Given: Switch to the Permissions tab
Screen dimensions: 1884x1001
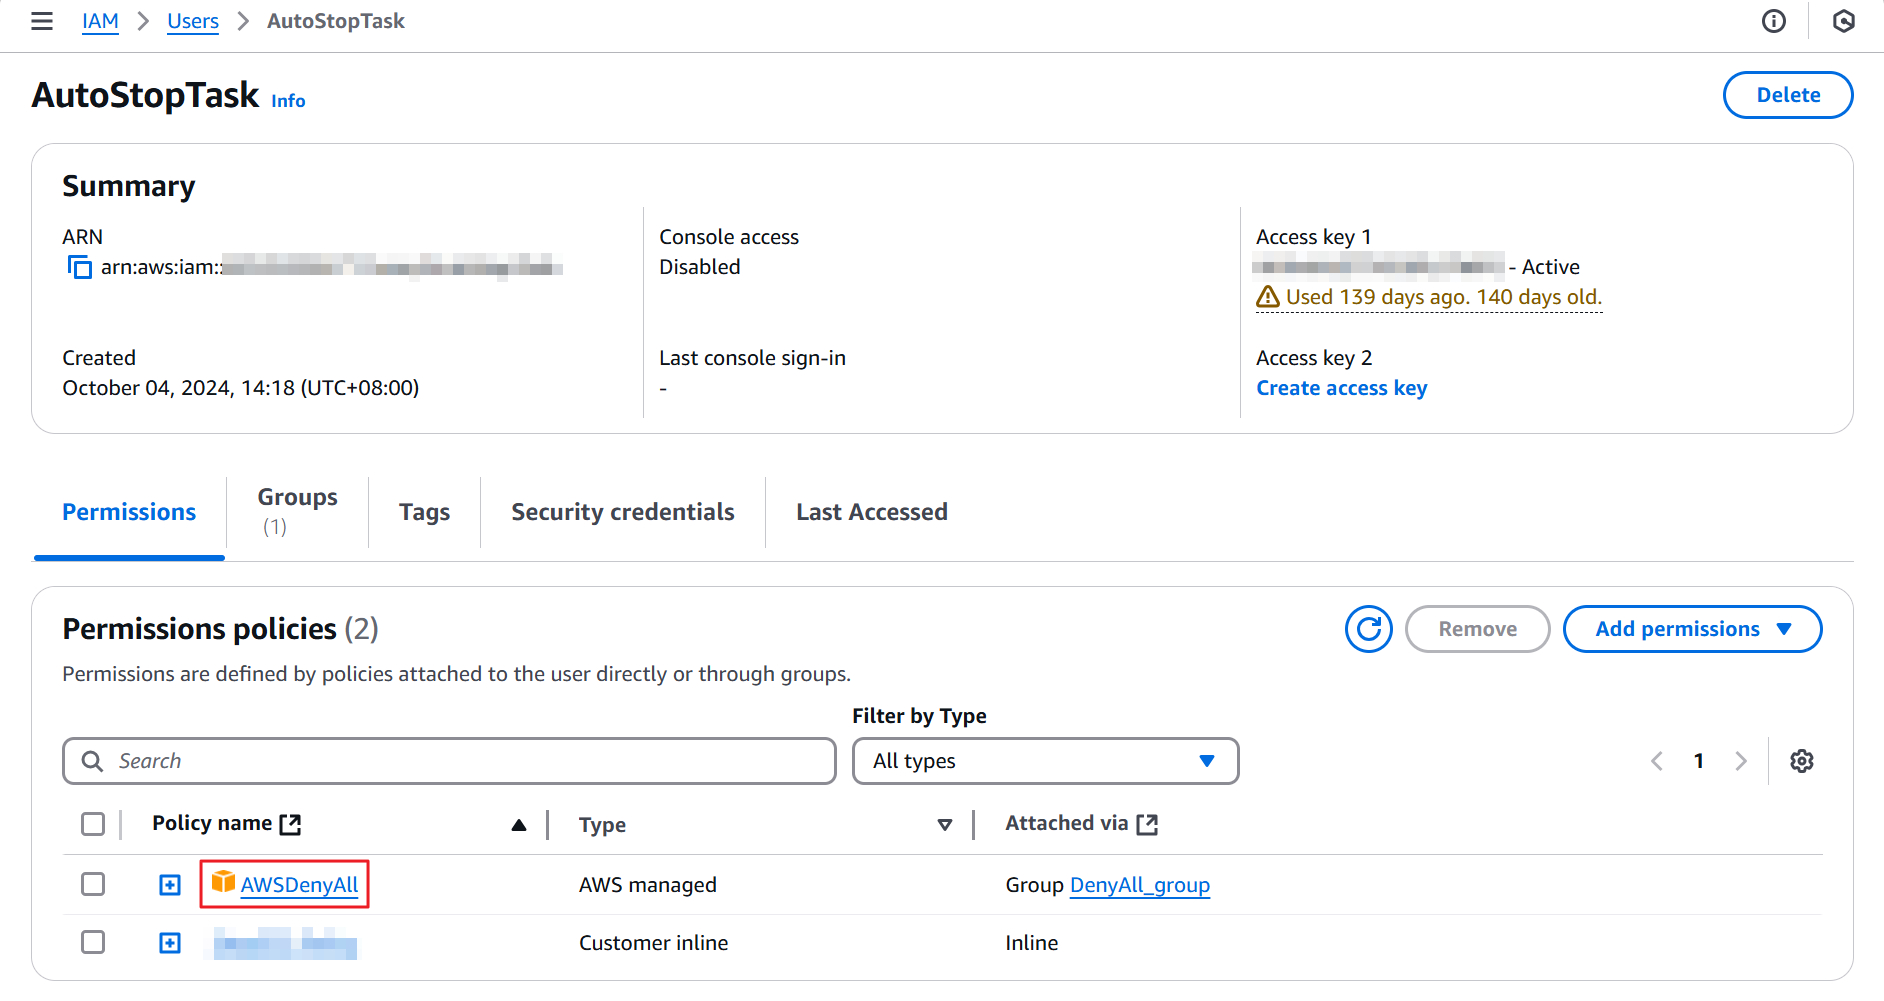Looking at the screenshot, I should point(129,512).
